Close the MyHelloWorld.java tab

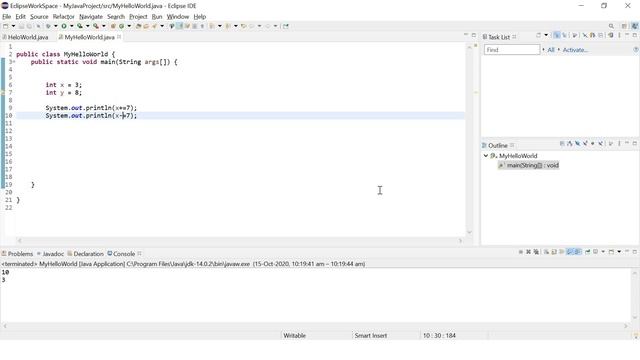tap(119, 37)
